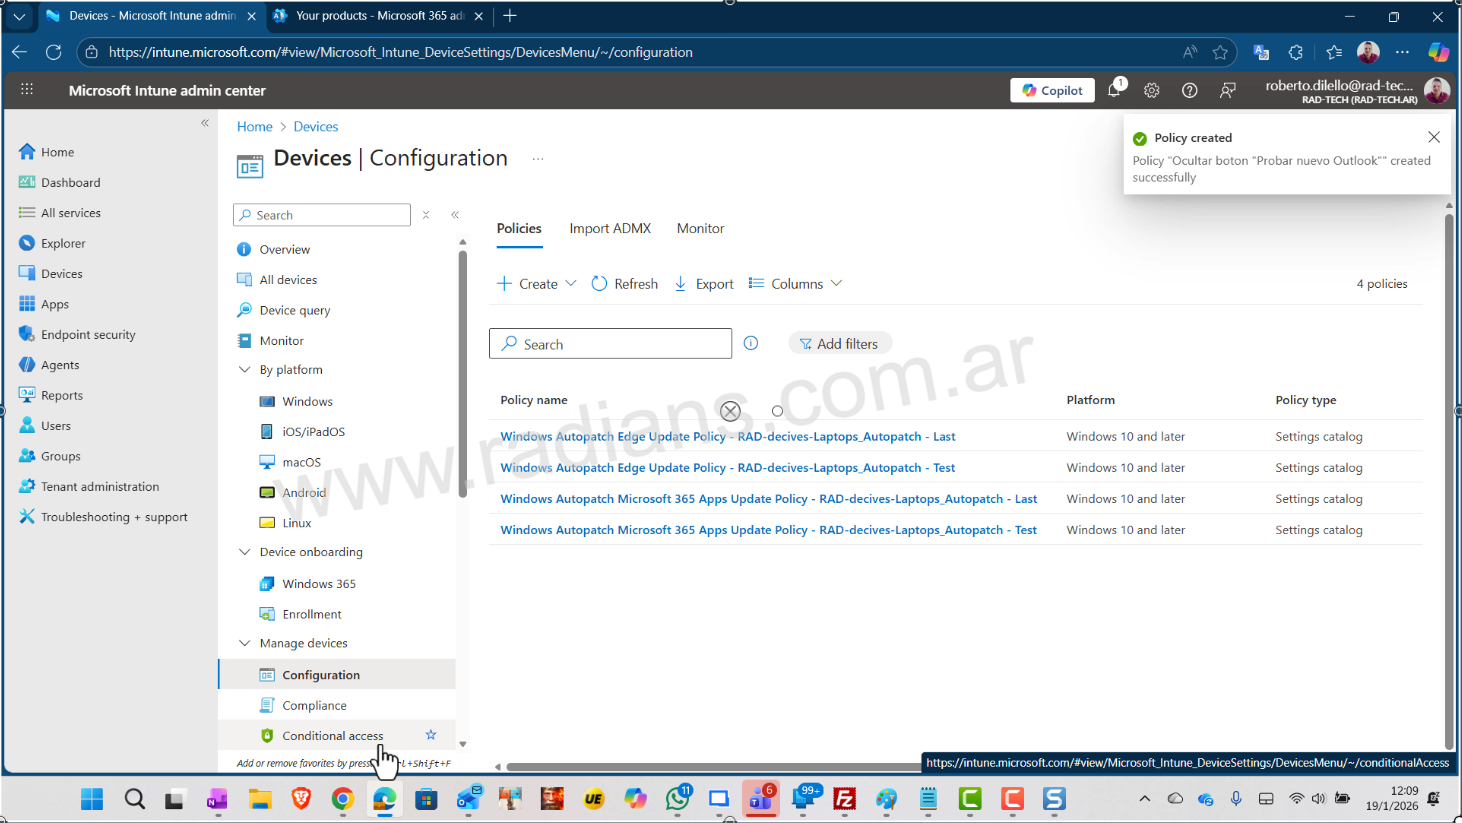1462x823 pixels.
Task: Open the settings gear in header
Action: (1152, 90)
